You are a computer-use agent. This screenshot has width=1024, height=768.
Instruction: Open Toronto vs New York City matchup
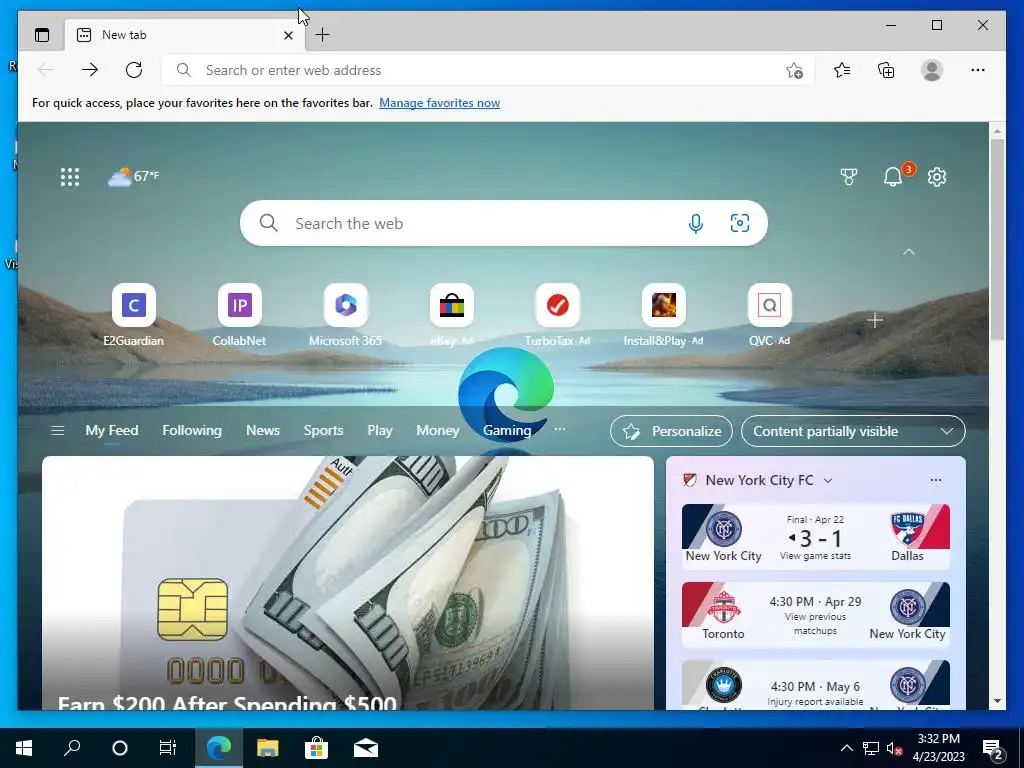point(816,615)
